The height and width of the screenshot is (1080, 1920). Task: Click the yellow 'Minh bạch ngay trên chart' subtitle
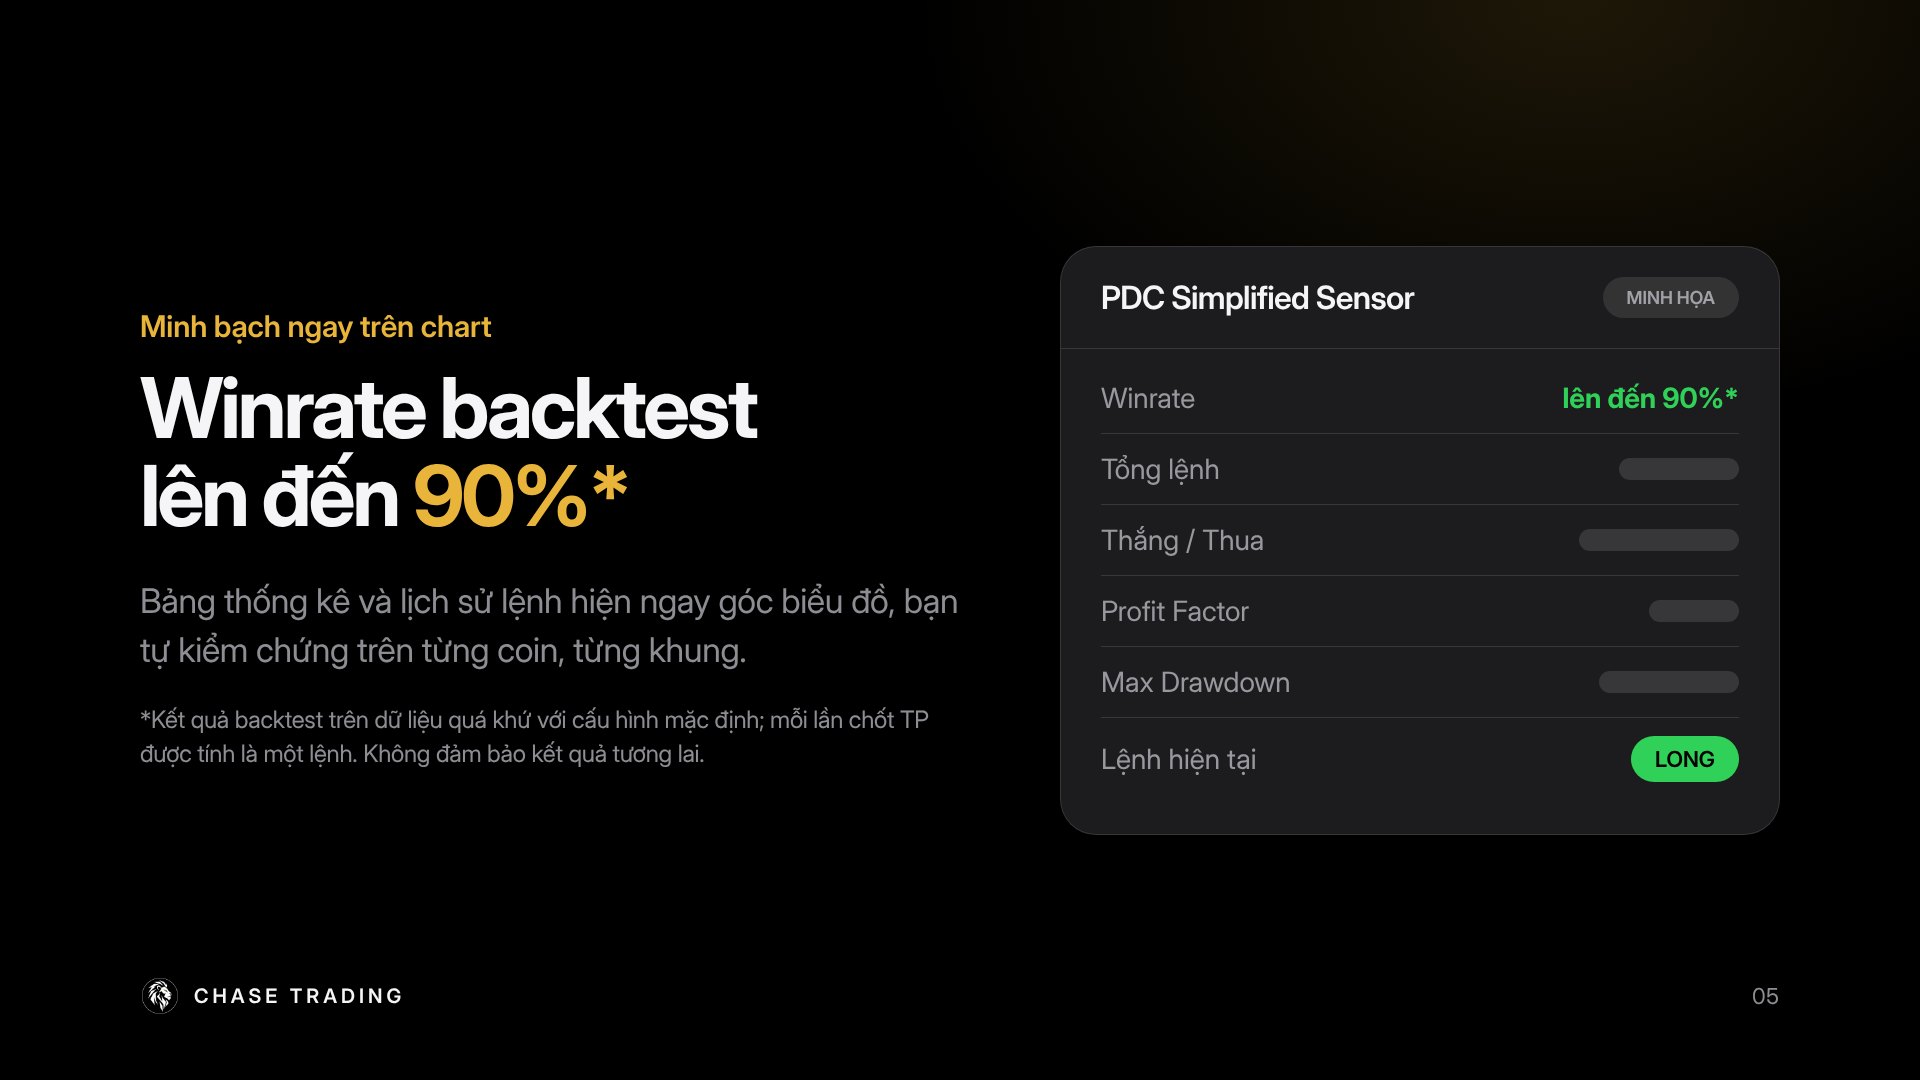[315, 327]
